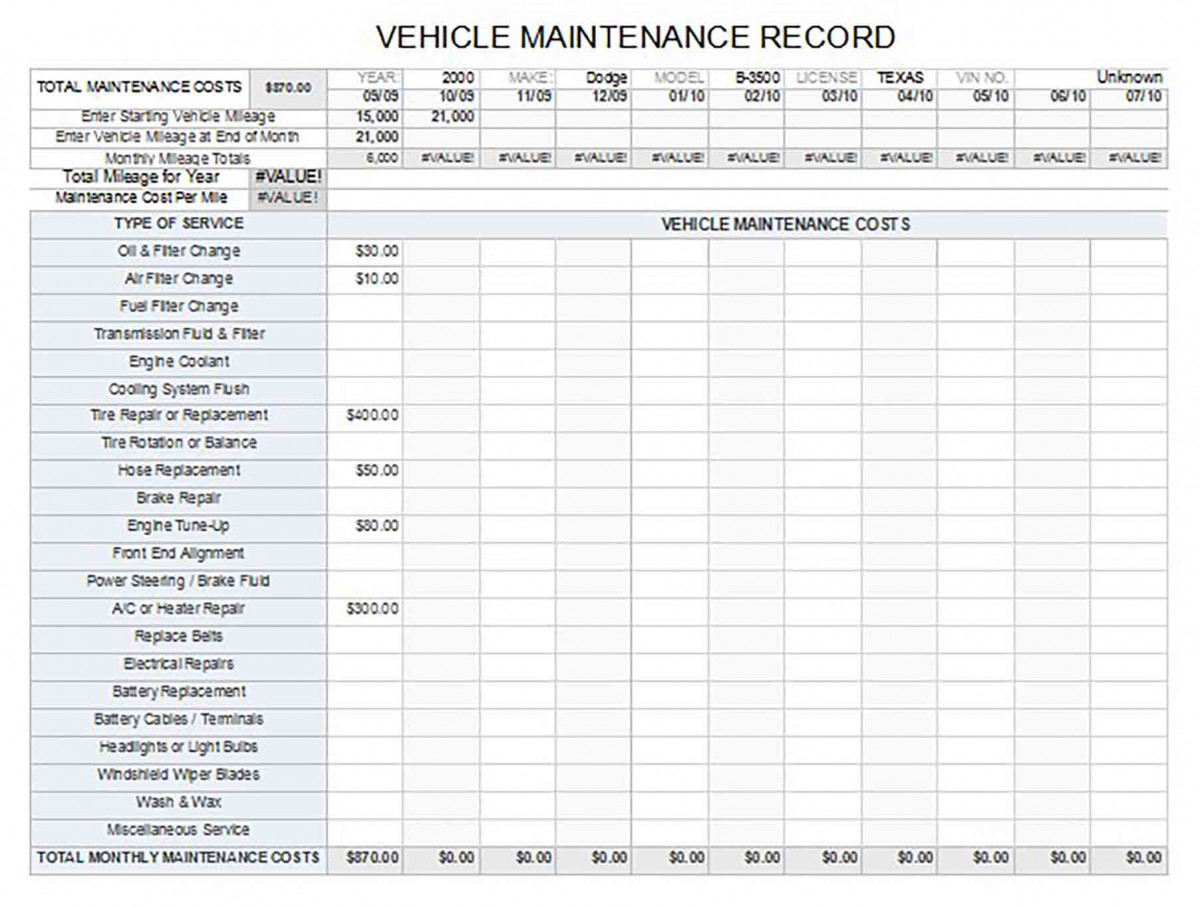Image resolution: width=1200 pixels, height=907 pixels.
Task: Select the Engine Coolant row label
Action: point(179,362)
